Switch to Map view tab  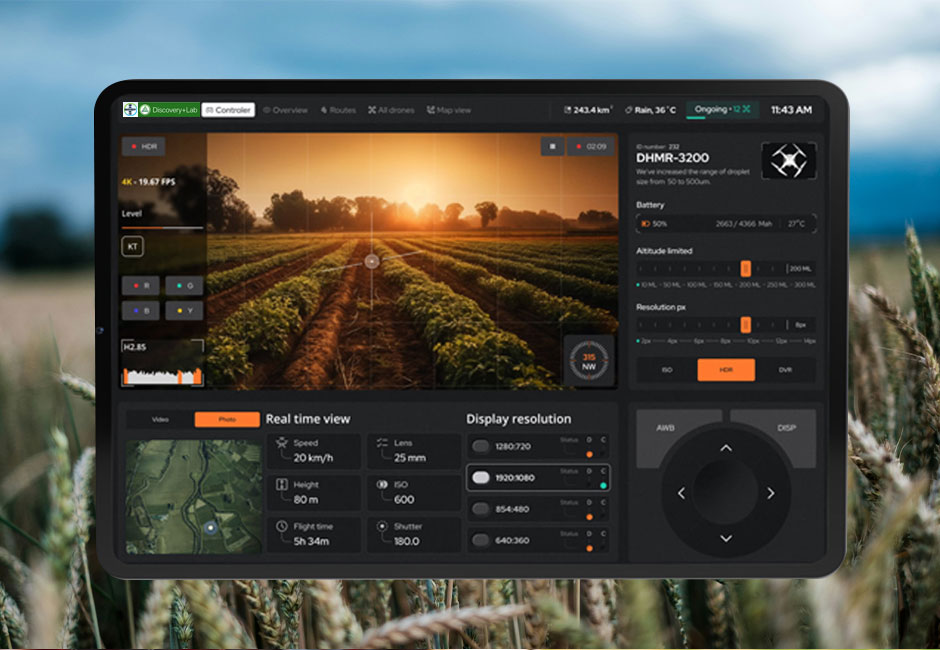point(448,110)
